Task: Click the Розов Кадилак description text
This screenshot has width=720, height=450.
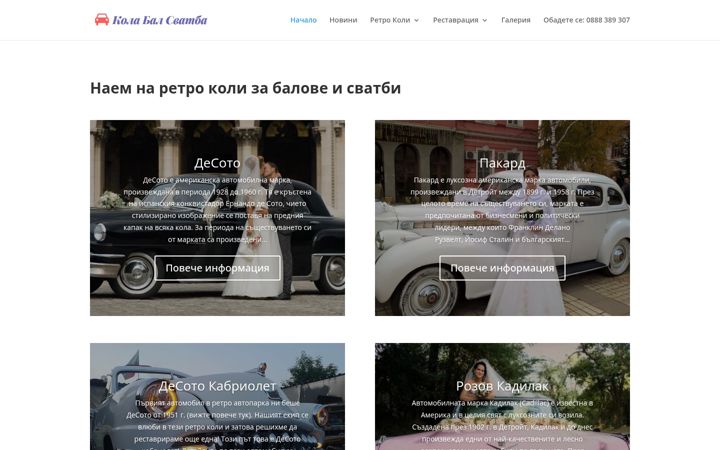Action: point(502,423)
